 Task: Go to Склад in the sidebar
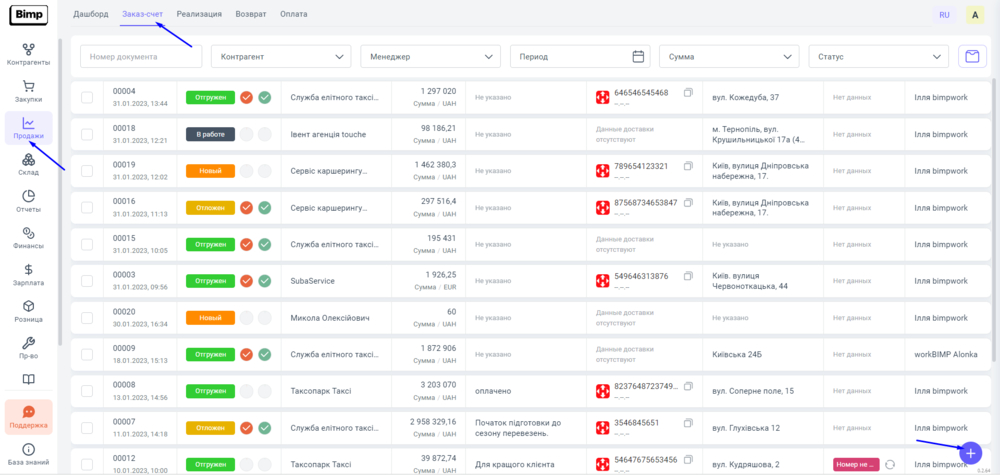(28, 164)
